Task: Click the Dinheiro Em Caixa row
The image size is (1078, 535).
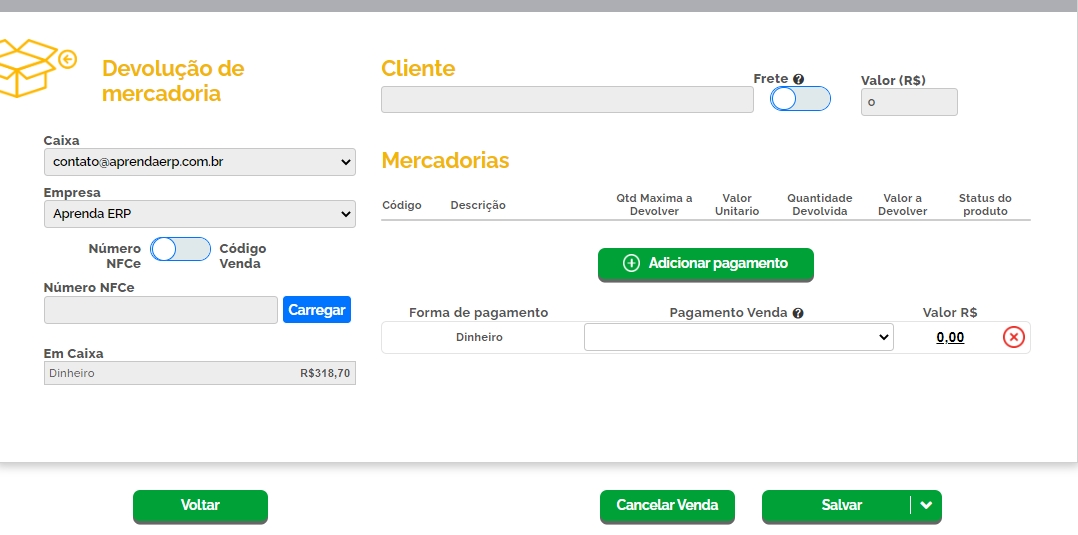Action: coord(199,373)
